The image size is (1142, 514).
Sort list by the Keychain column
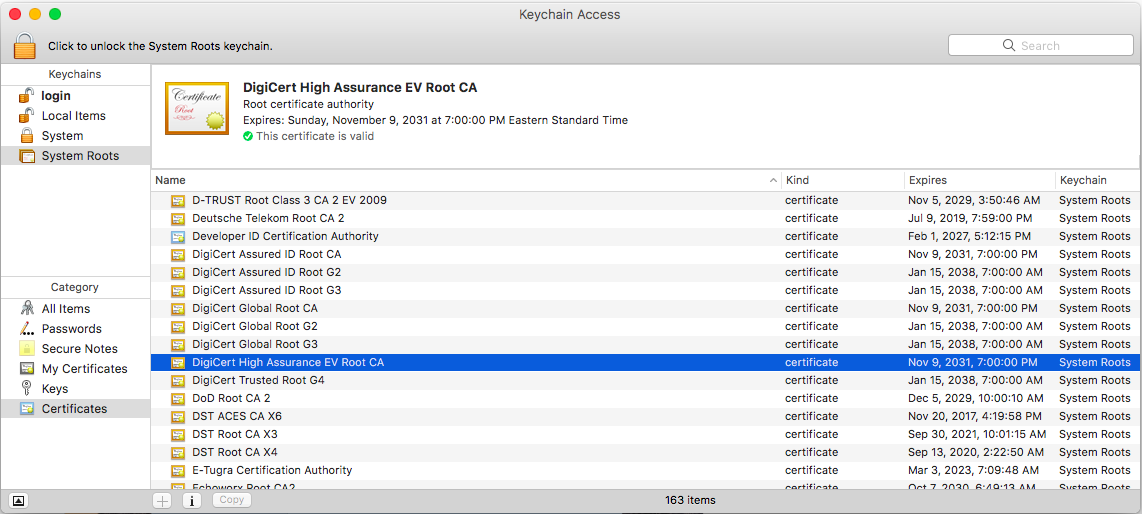[x=1098, y=180]
